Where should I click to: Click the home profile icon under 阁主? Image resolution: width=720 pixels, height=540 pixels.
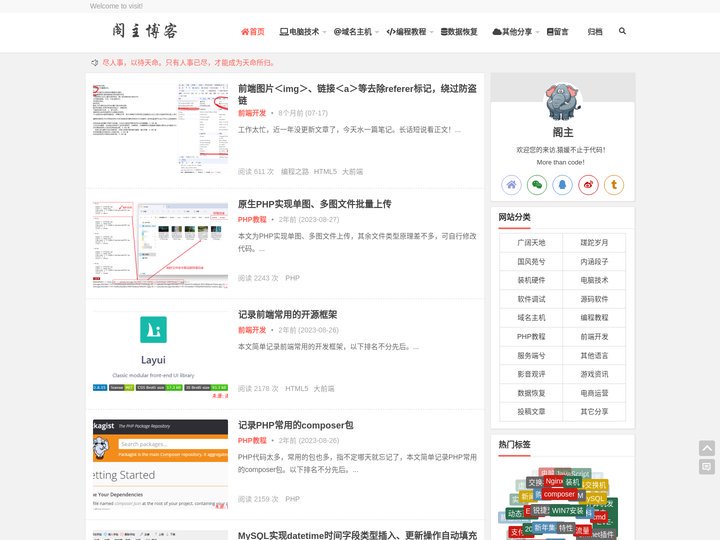click(x=511, y=185)
